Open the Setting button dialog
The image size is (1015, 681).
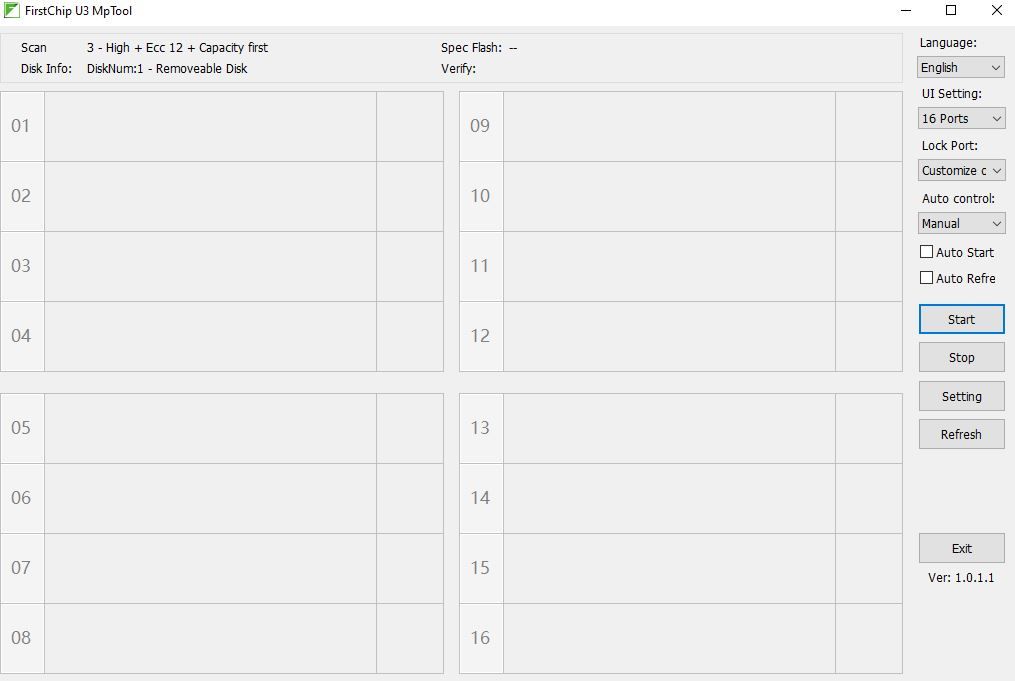(x=961, y=396)
